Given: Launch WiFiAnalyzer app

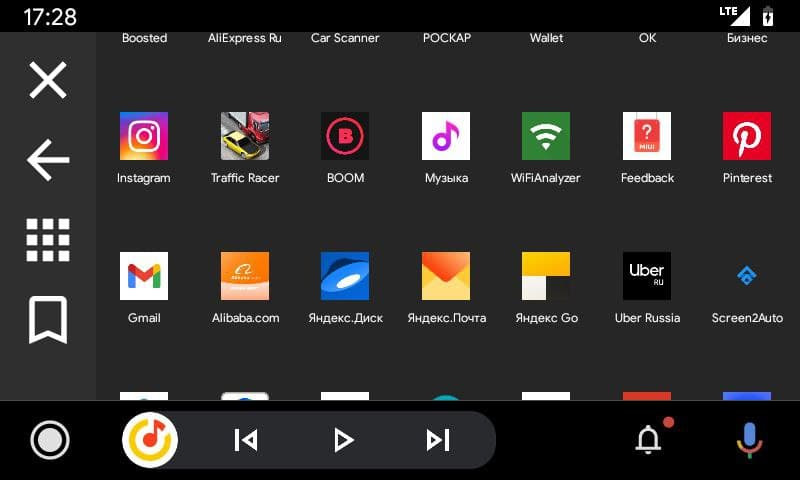Looking at the screenshot, I should [546, 136].
